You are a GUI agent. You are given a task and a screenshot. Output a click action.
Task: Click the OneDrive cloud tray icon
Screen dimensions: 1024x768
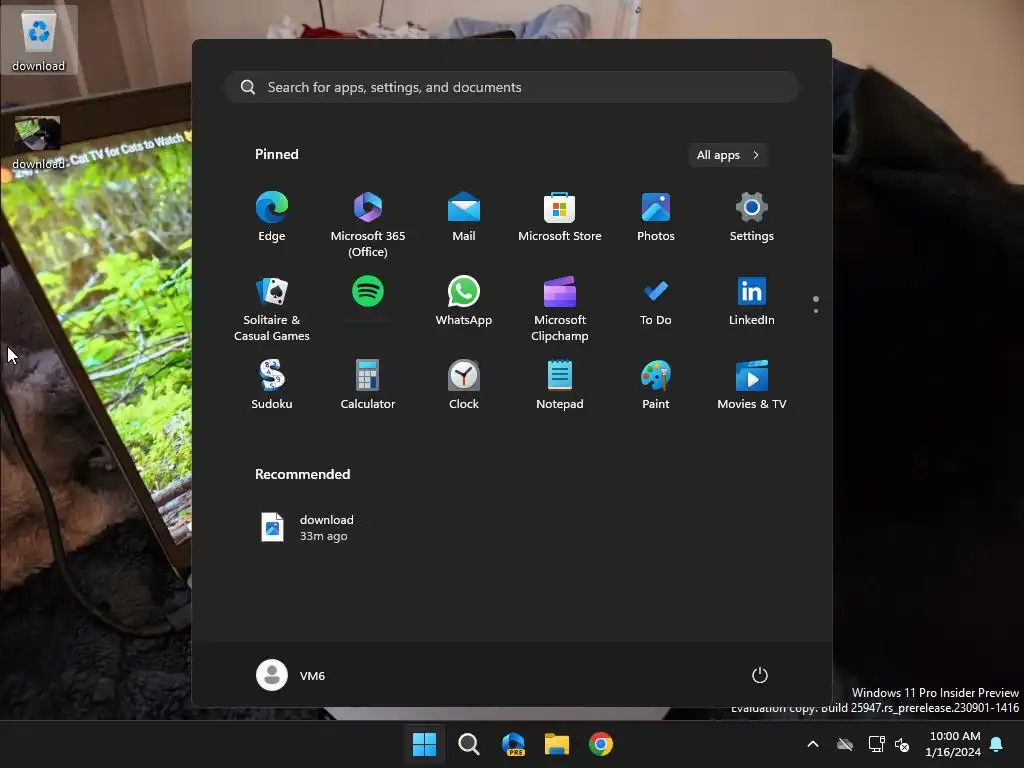(845, 744)
